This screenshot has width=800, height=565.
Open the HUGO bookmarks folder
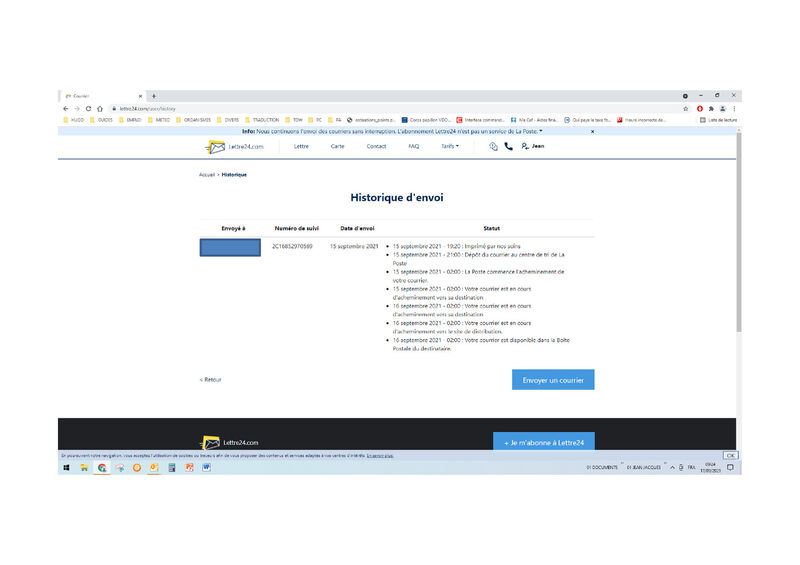click(x=74, y=120)
